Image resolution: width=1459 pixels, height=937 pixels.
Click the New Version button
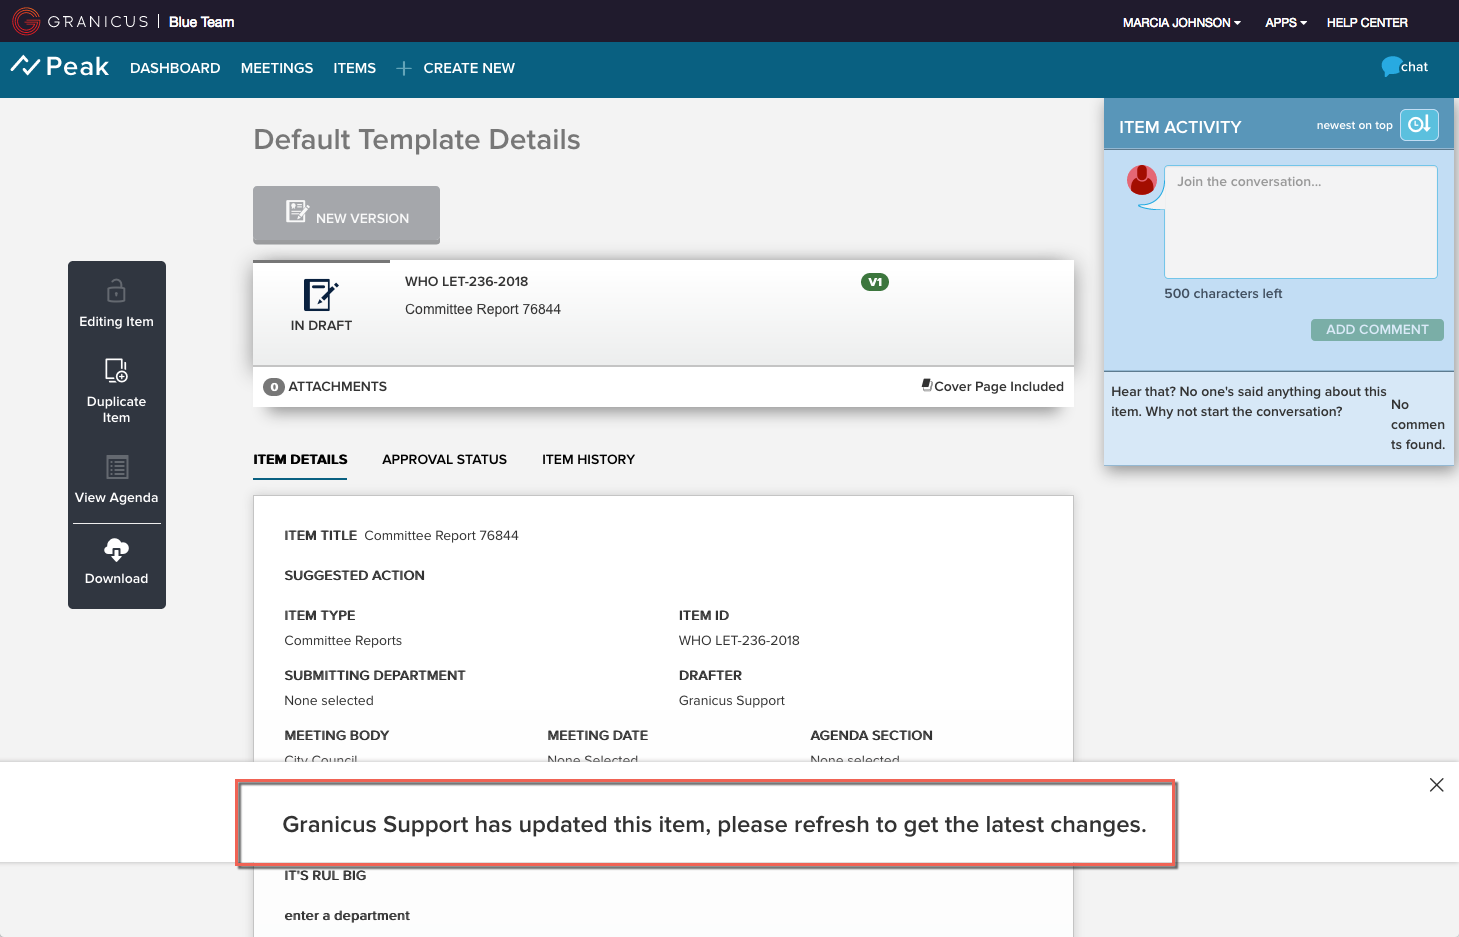[x=346, y=215]
